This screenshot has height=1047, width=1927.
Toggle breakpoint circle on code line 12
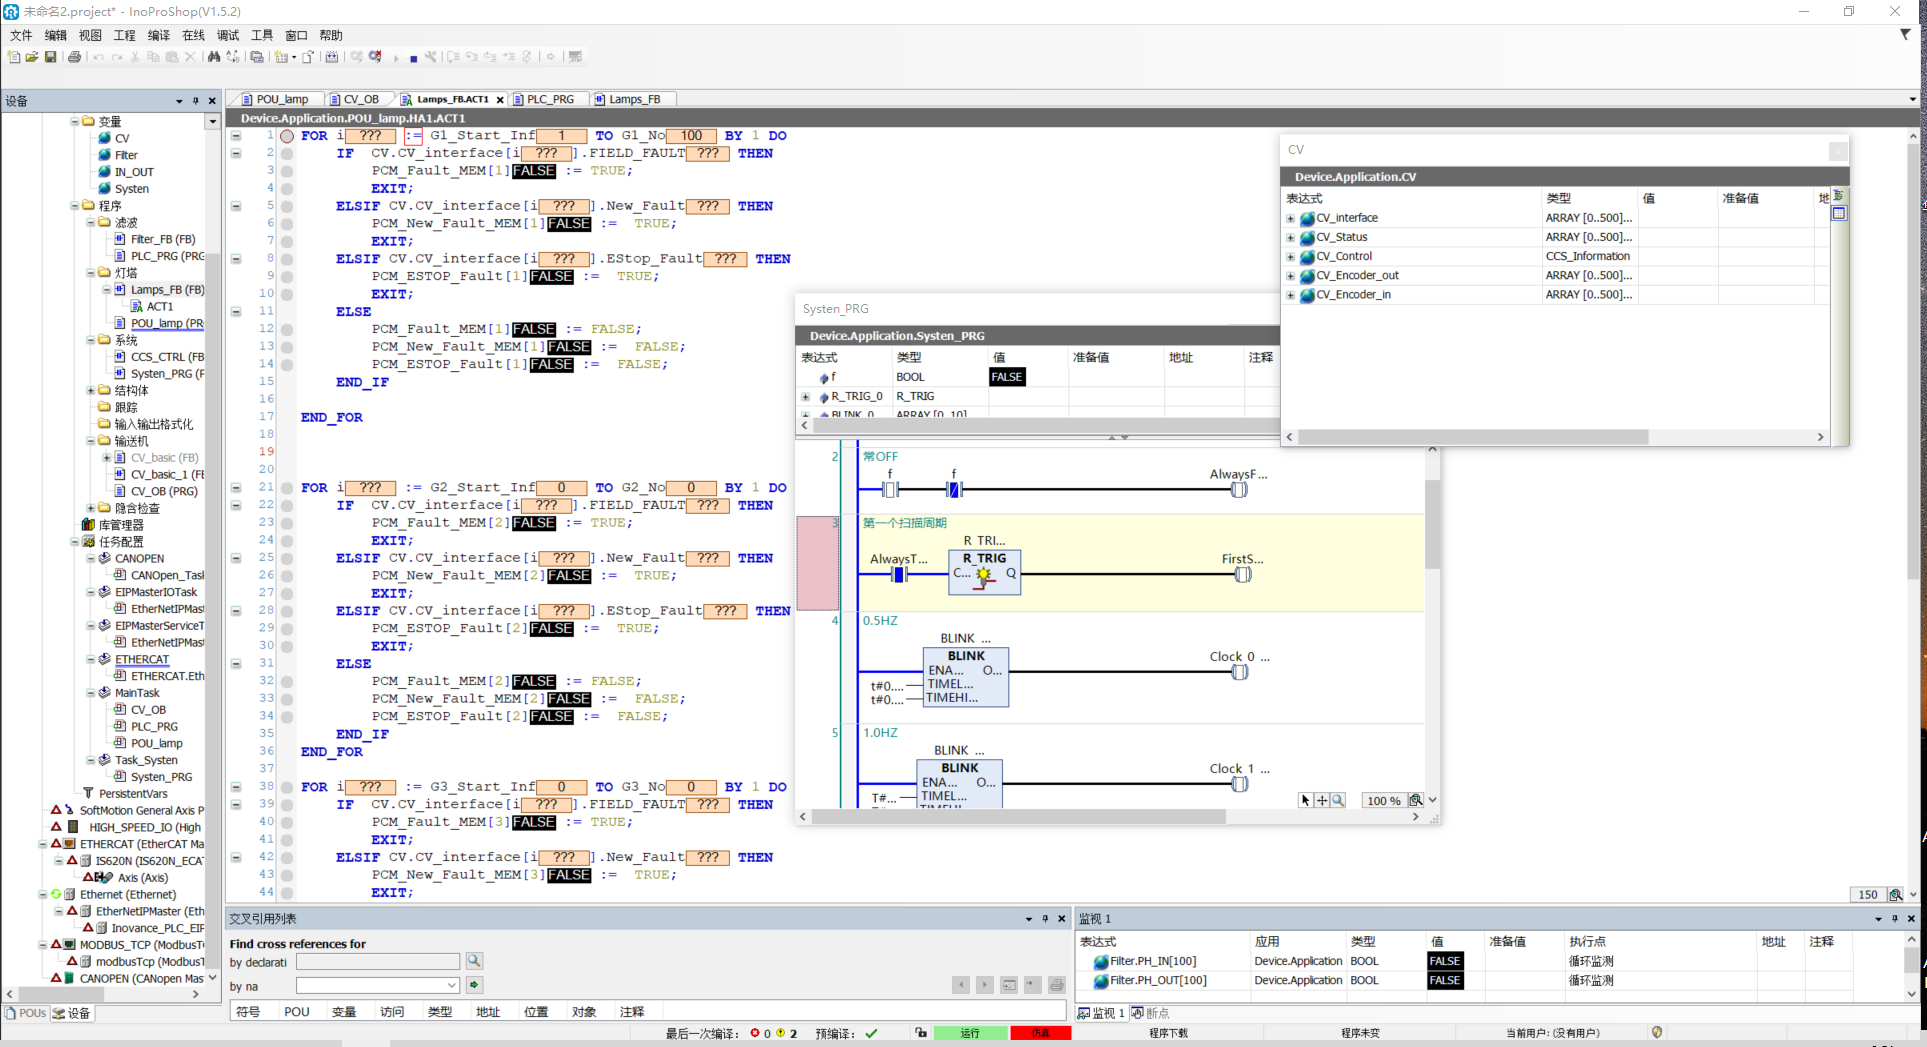click(x=287, y=329)
